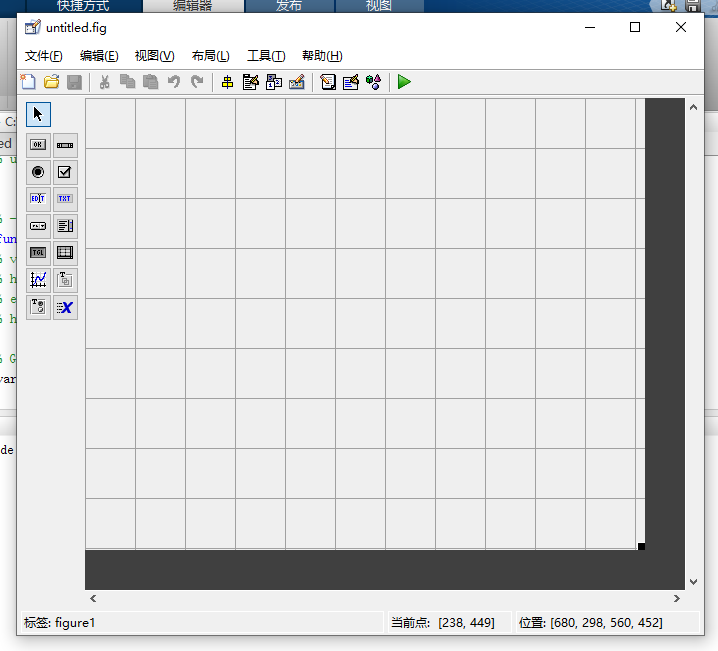Open the Menu Editor icon

click(x=250, y=82)
